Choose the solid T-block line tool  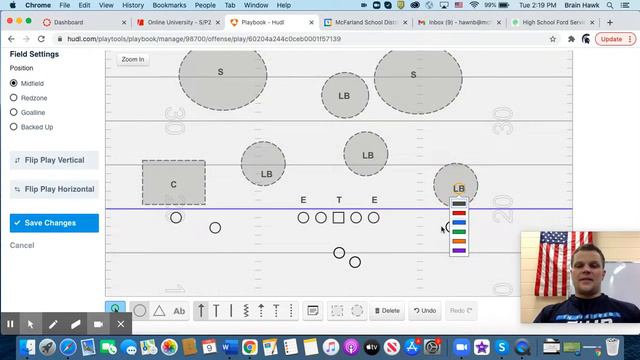pos(216,311)
